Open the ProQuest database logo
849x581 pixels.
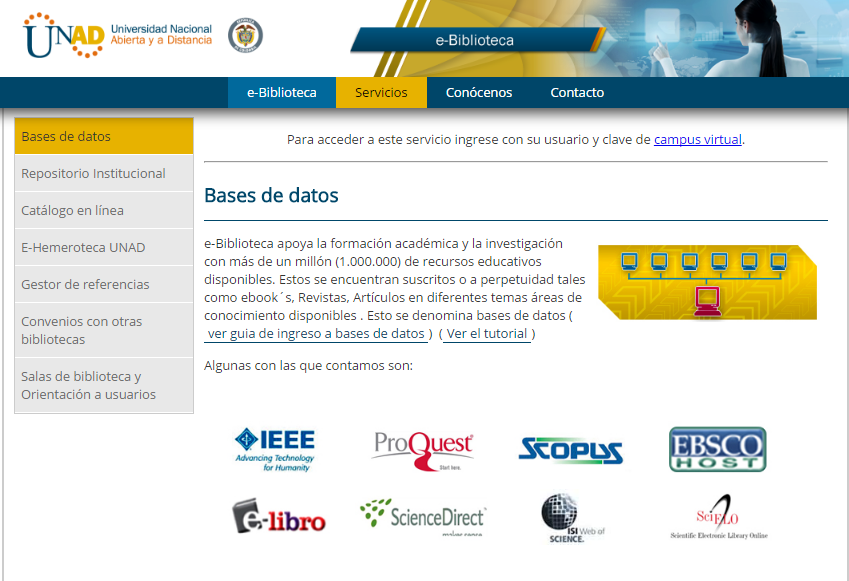(x=423, y=451)
